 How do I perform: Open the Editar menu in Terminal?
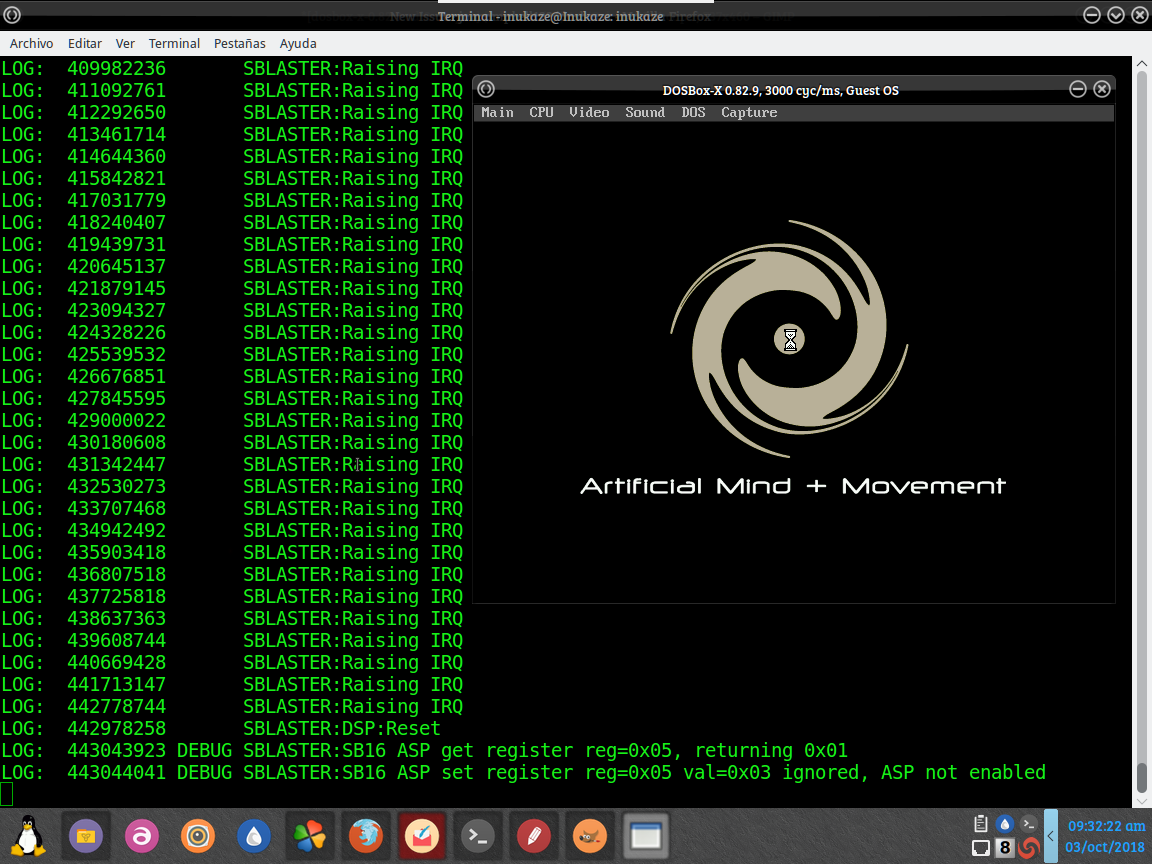[x=84, y=43]
